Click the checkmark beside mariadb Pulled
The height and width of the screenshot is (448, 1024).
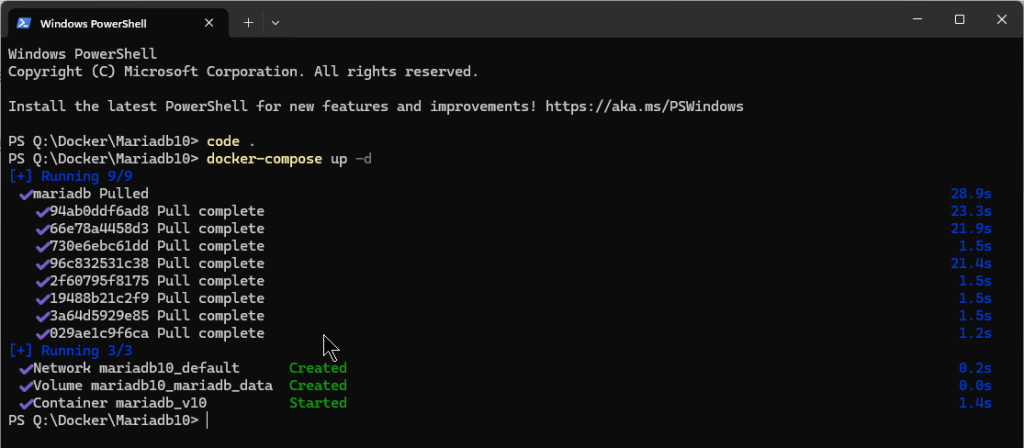(x=25, y=193)
